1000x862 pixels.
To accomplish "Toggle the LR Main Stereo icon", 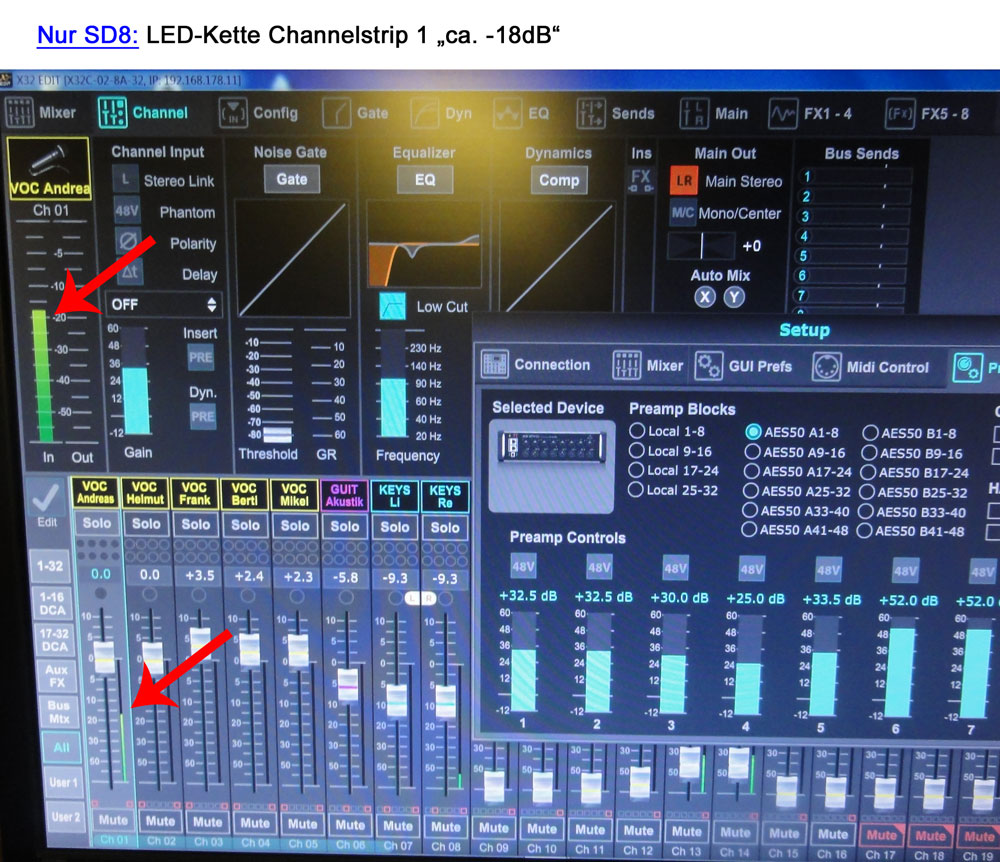I will click(x=684, y=180).
